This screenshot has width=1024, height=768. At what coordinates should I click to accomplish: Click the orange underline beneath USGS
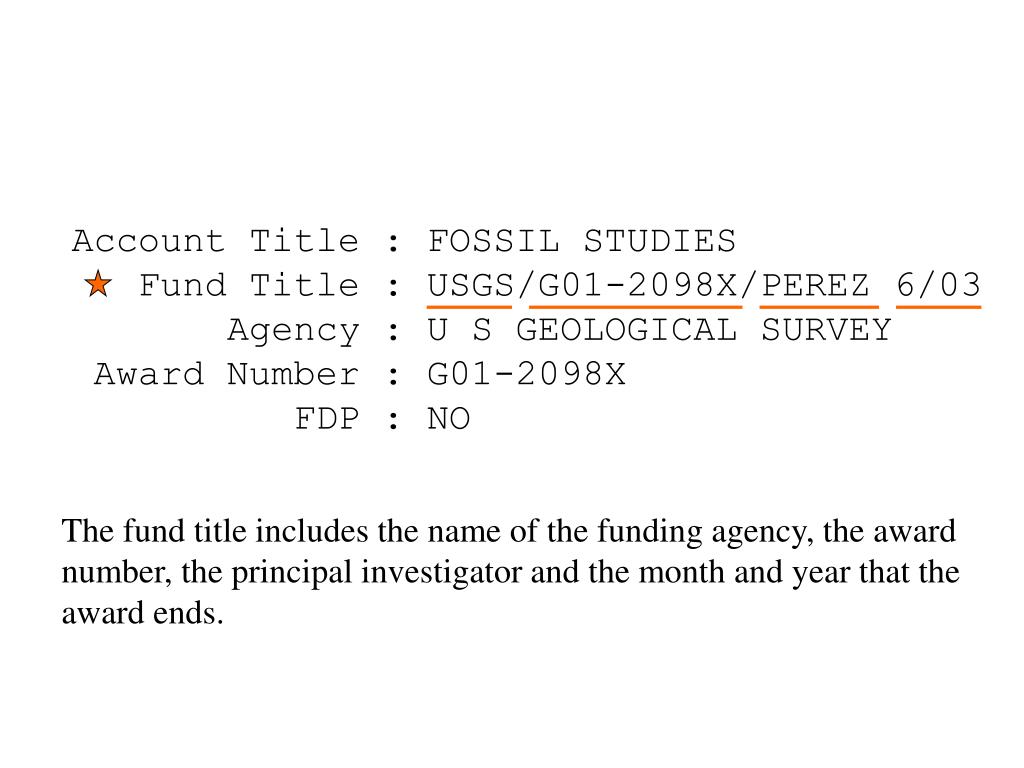pyautogui.click(x=470, y=306)
